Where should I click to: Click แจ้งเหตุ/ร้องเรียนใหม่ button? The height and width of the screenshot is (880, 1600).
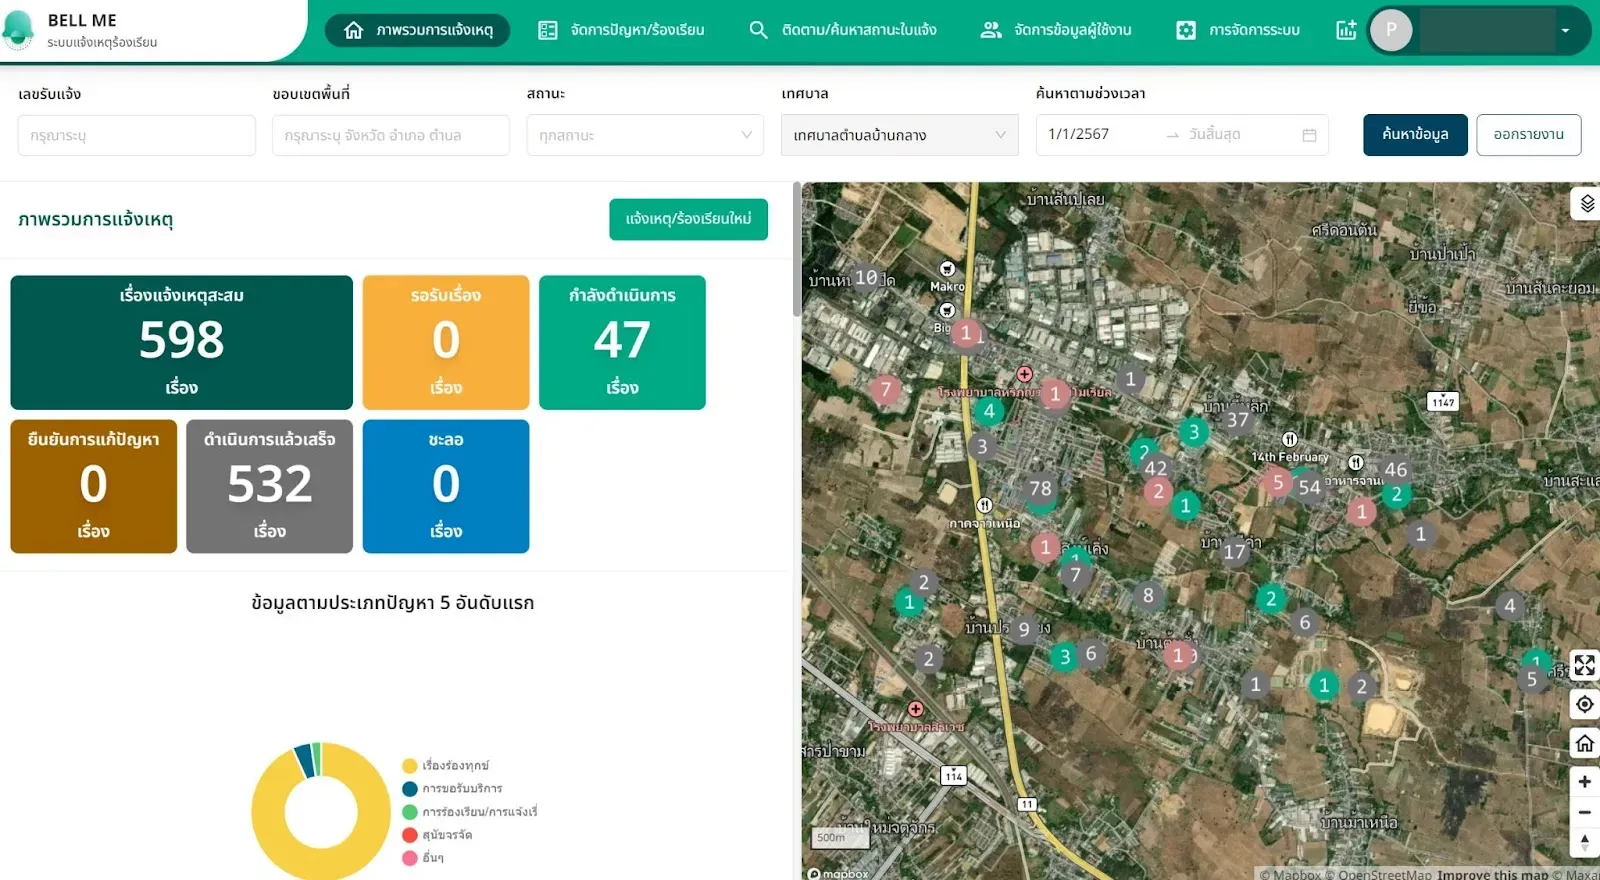click(688, 219)
